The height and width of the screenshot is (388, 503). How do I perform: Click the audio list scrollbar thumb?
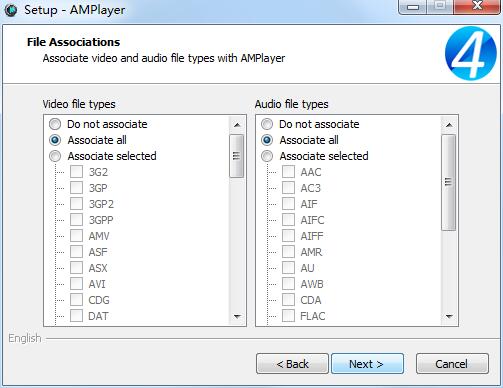coord(449,182)
